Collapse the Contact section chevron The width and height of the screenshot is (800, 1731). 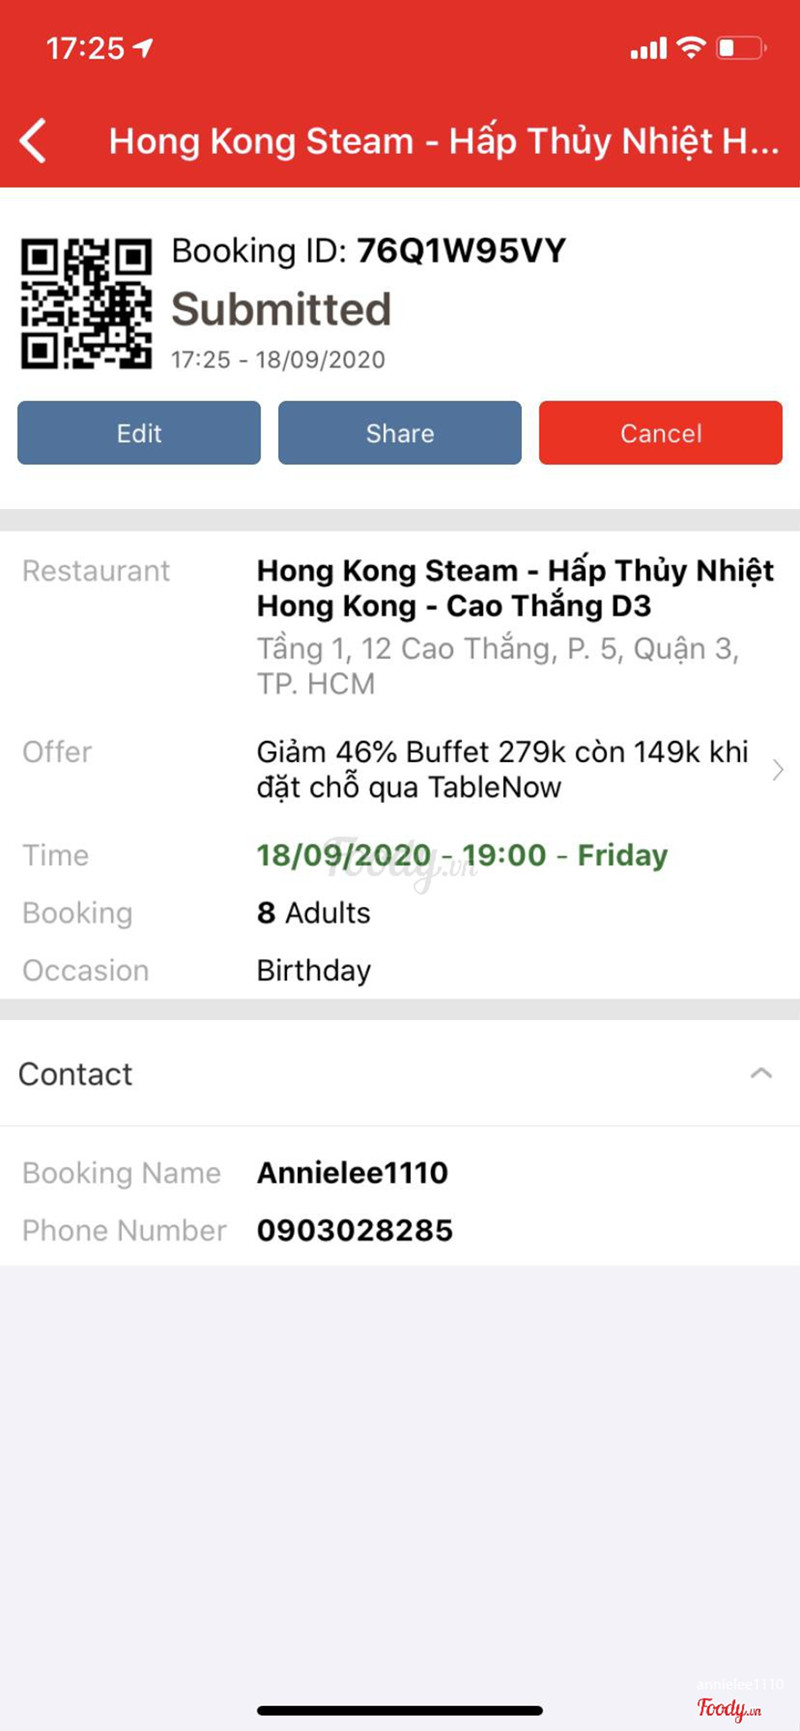761,1073
